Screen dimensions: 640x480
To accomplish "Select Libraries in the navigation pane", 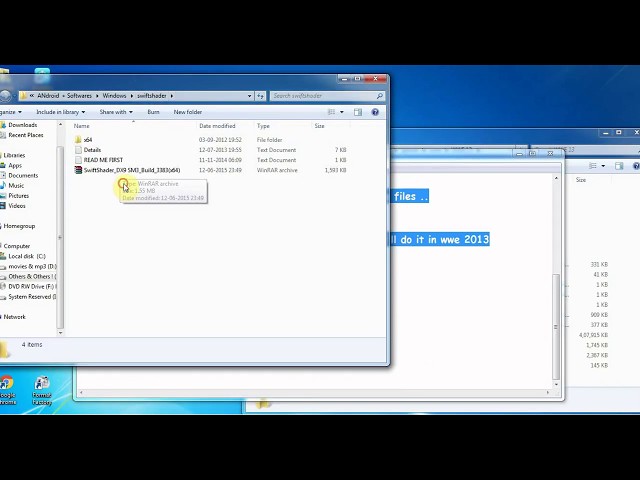I will [14, 155].
